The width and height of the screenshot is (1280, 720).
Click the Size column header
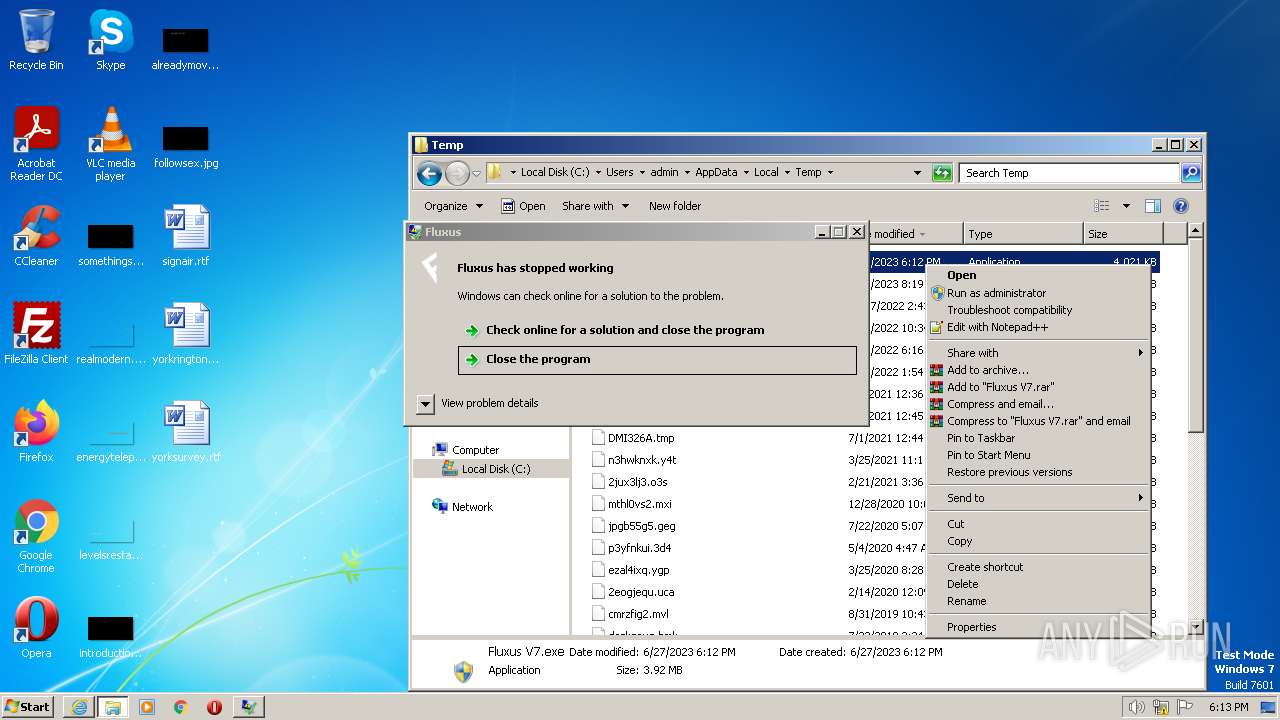coord(1123,234)
